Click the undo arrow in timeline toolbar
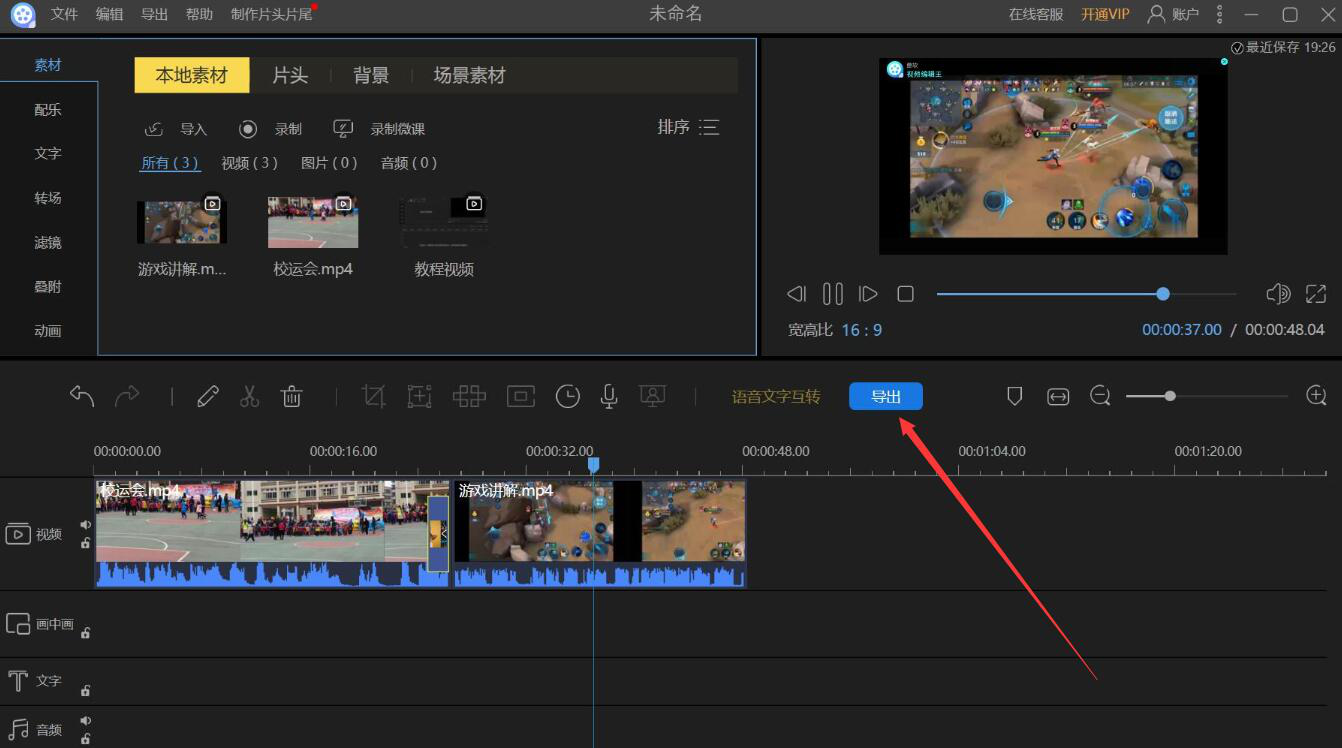Image resolution: width=1342 pixels, height=748 pixels. 82,397
